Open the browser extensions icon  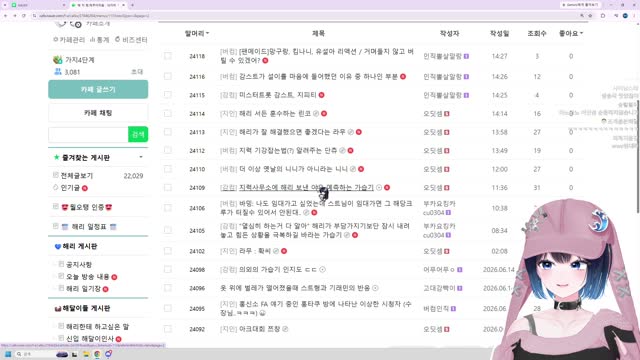tap(603, 16)
